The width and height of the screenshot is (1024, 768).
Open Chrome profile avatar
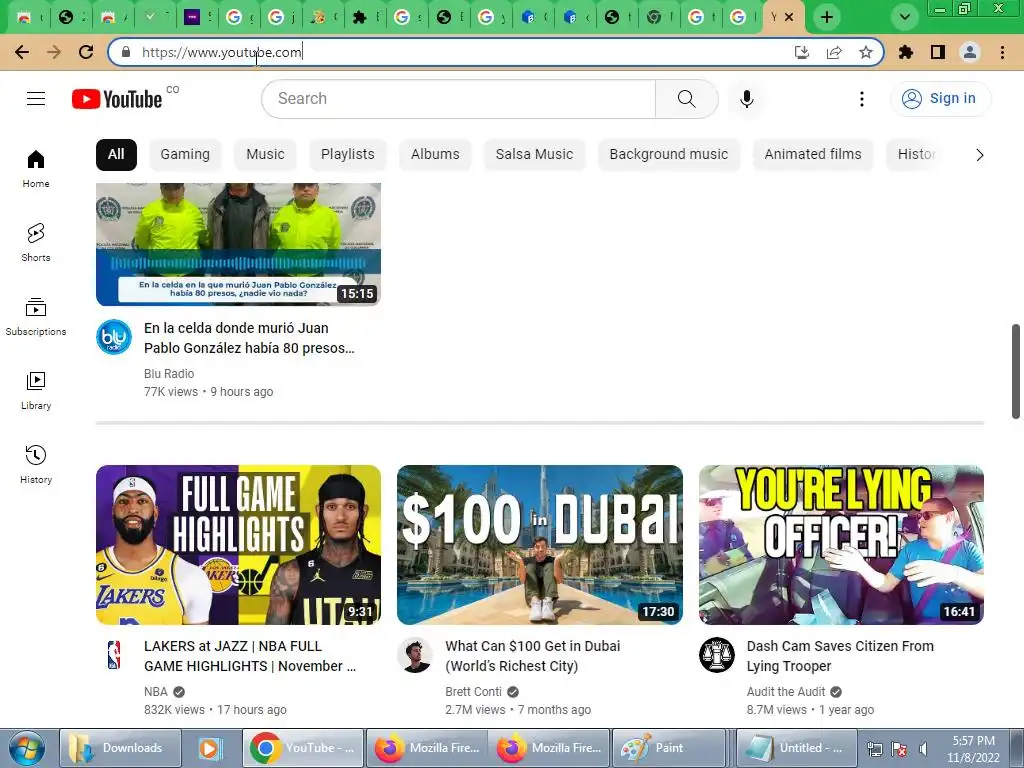(970, 52)
